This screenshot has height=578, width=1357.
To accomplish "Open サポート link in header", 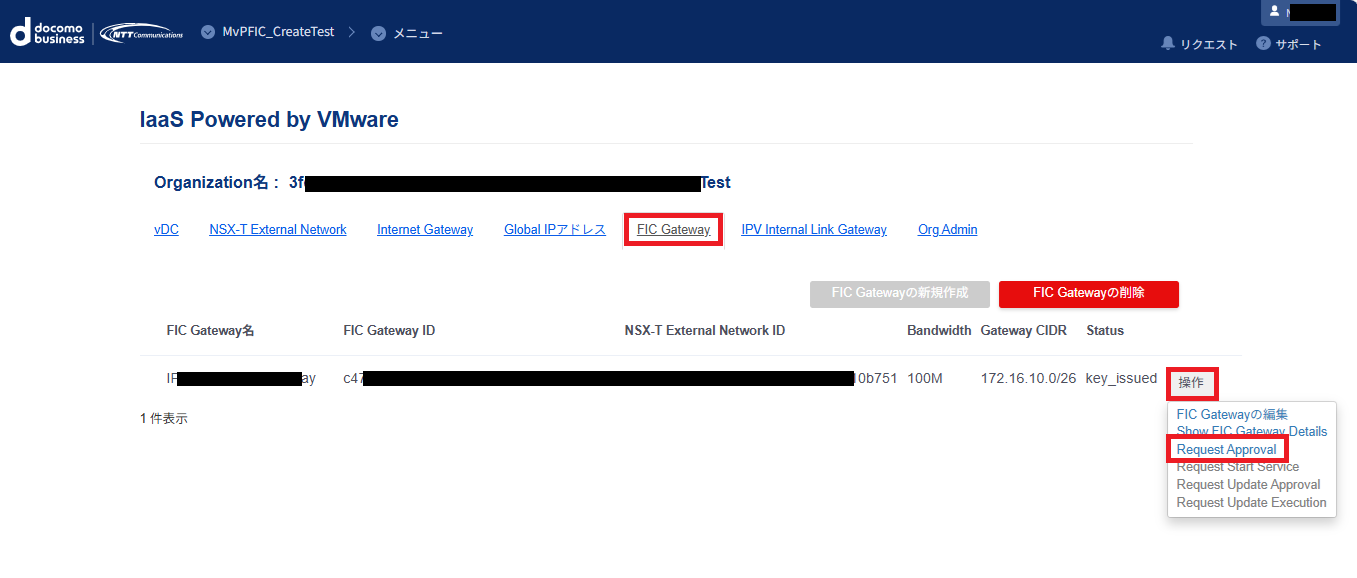I will [x=1298, y=44].
